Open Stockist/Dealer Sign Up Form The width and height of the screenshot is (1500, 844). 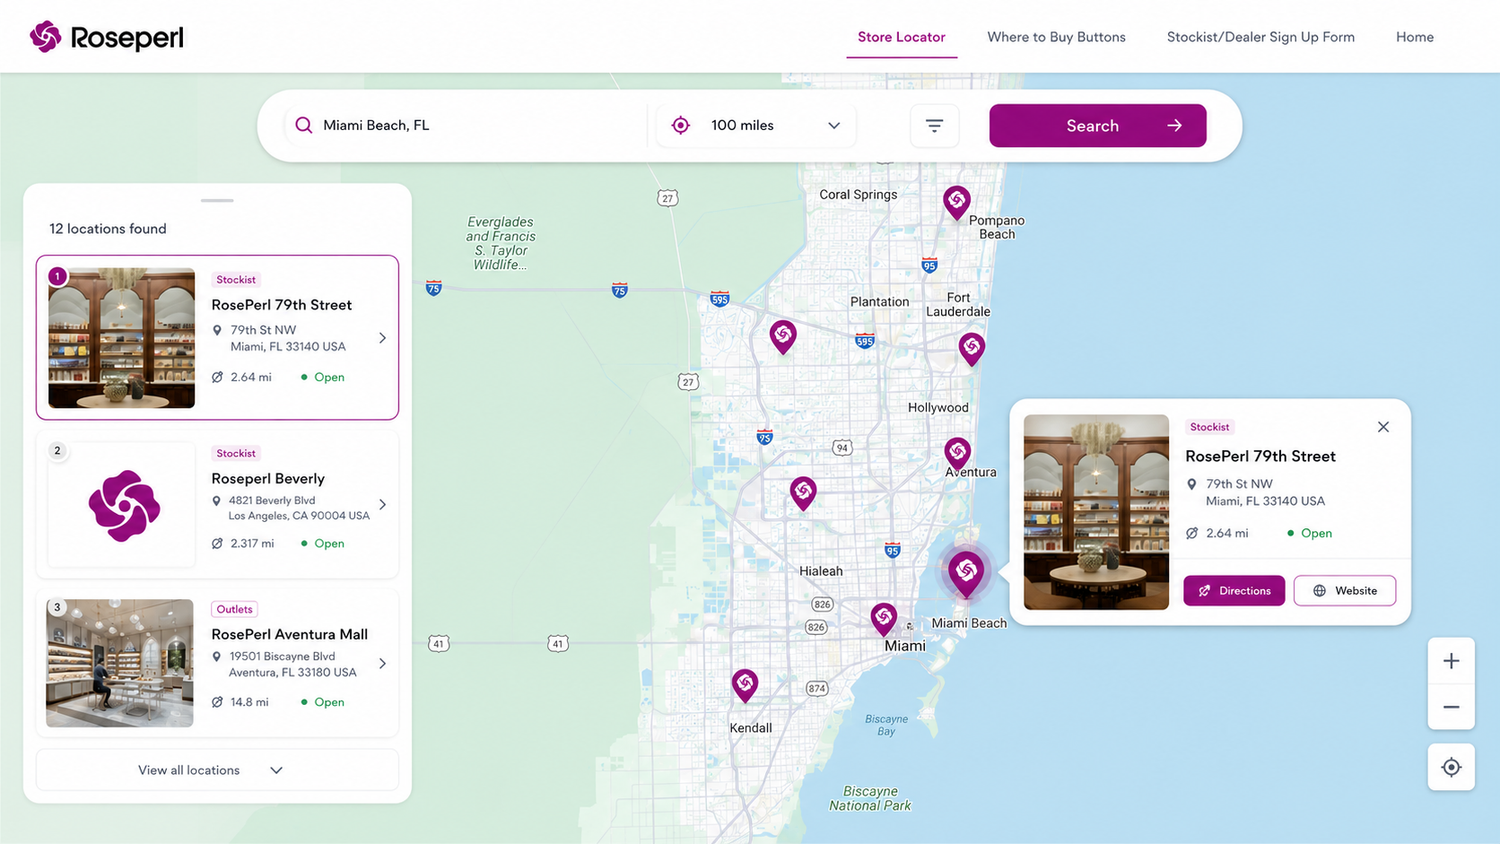point(1261,37)
